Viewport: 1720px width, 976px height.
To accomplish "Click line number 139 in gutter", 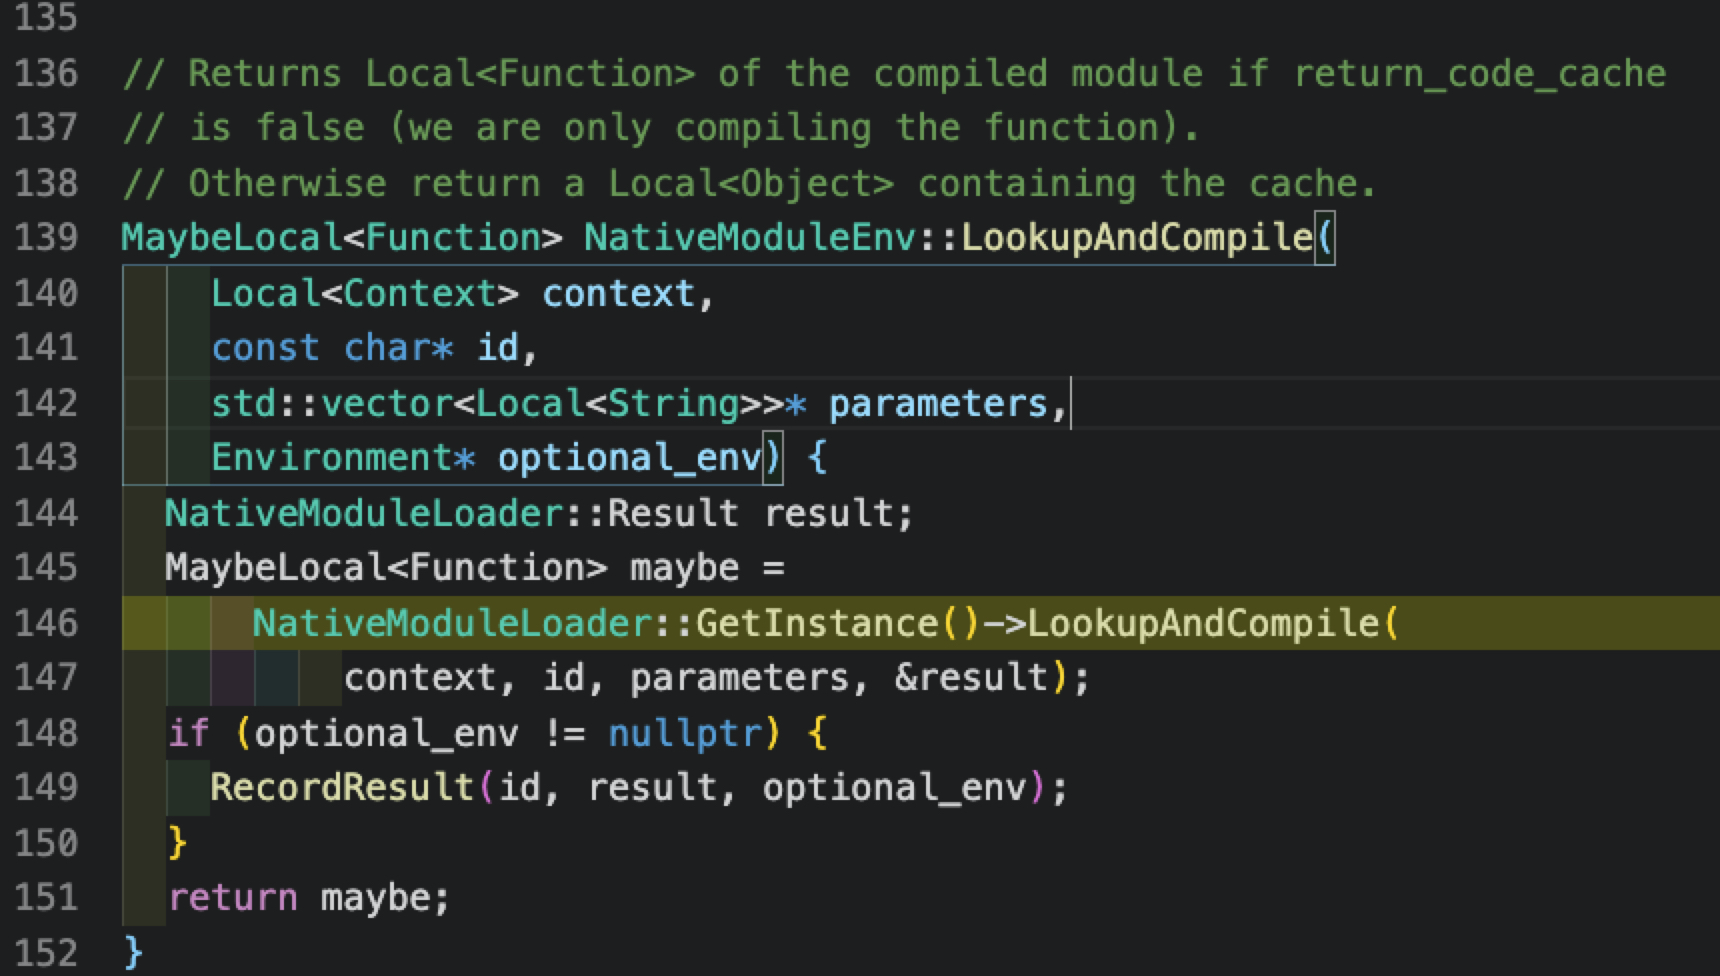I will pos(46,237).
